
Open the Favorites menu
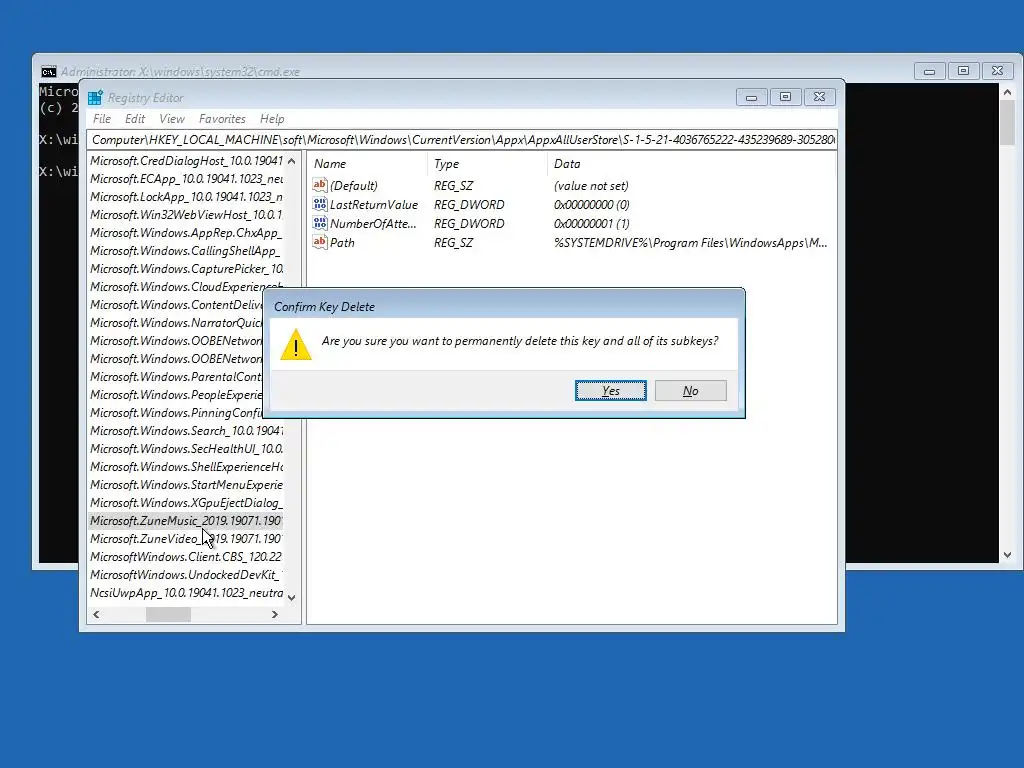pos(222,119)
